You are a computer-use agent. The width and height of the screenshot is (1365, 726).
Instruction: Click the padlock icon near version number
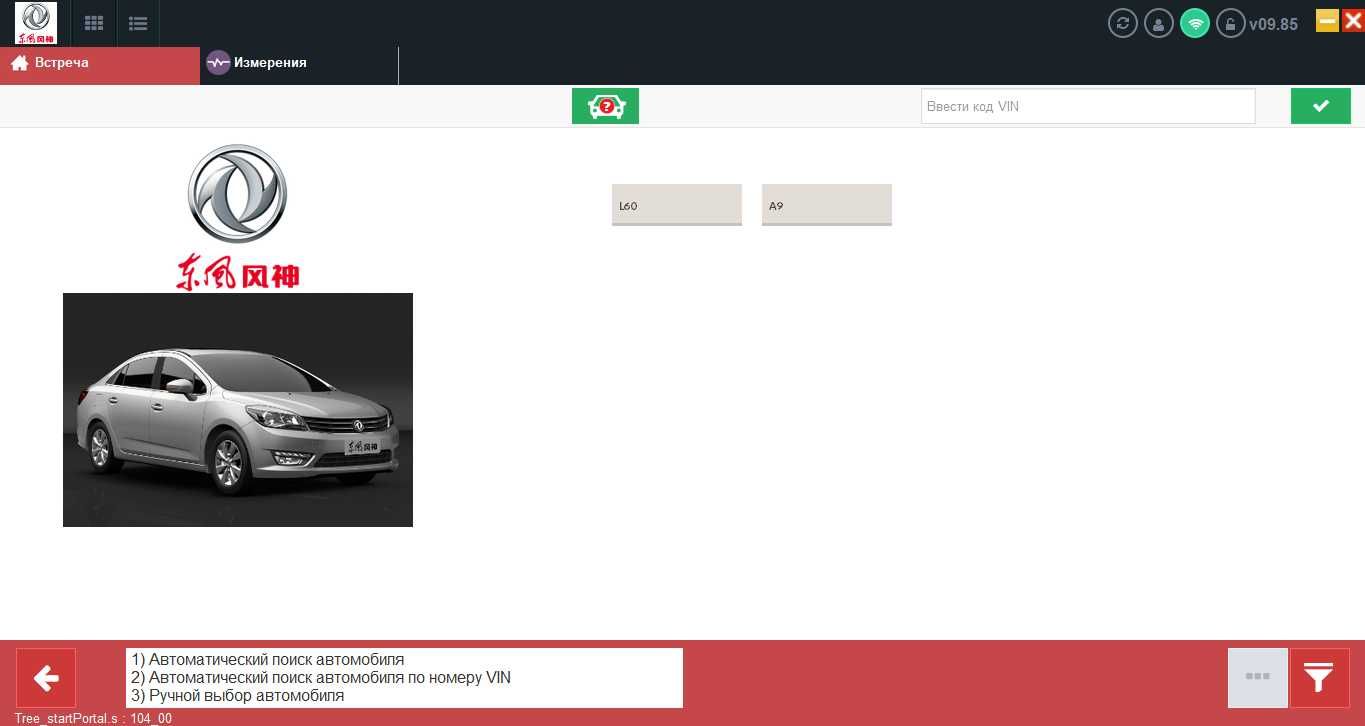pos(1230,23)
